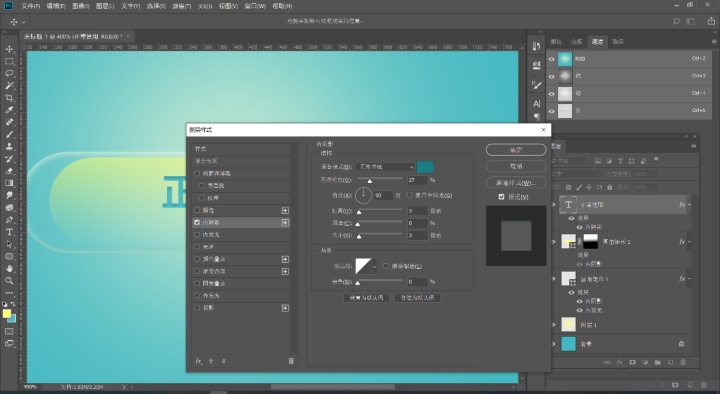Image resolution: width=720 pixels, height=394 pixels.
Task: Uncheck the Preview checkbox in dialog
Action: click(501, 197)
